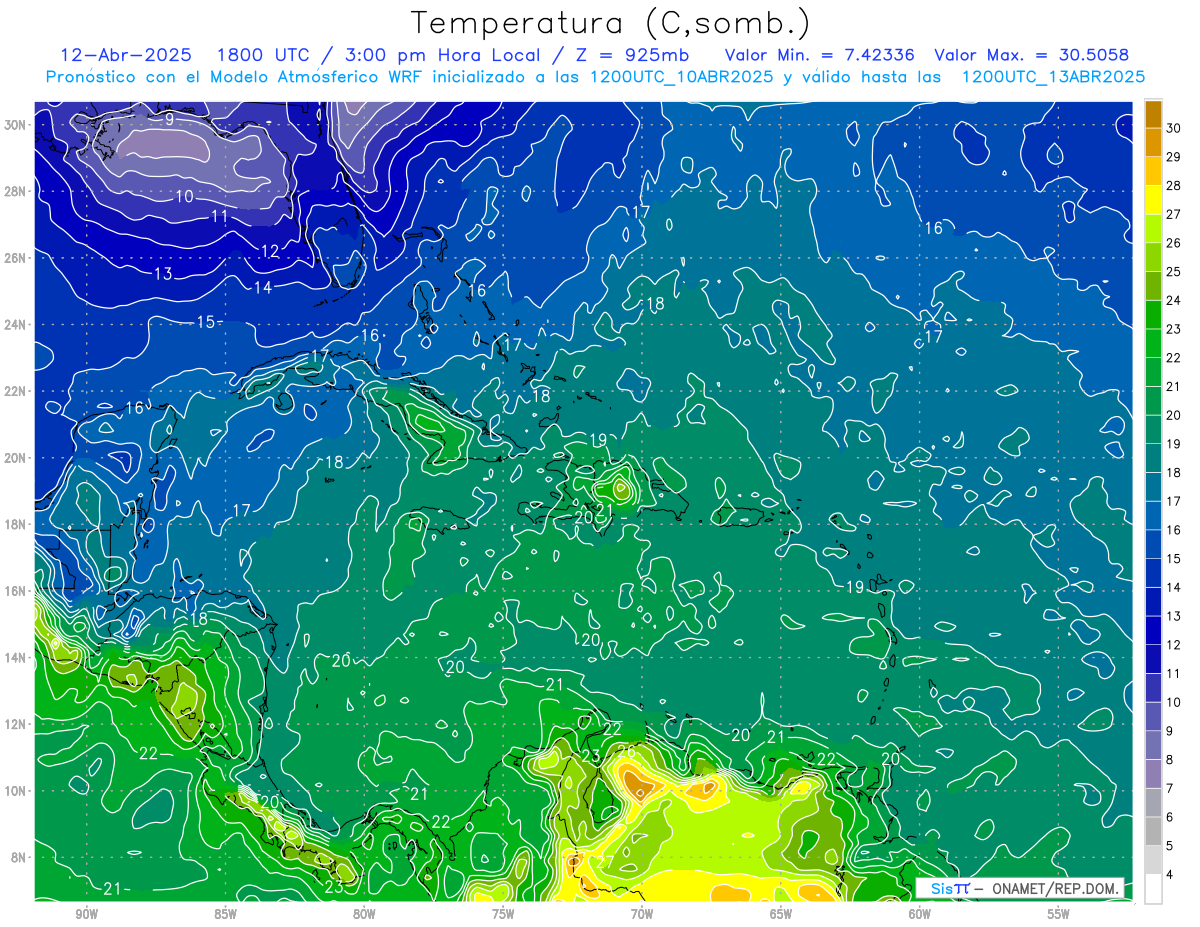Viewport: 1200px width, 927px height.
Task: Click the color scale tick value "4"
Action: coord(1171,873)
